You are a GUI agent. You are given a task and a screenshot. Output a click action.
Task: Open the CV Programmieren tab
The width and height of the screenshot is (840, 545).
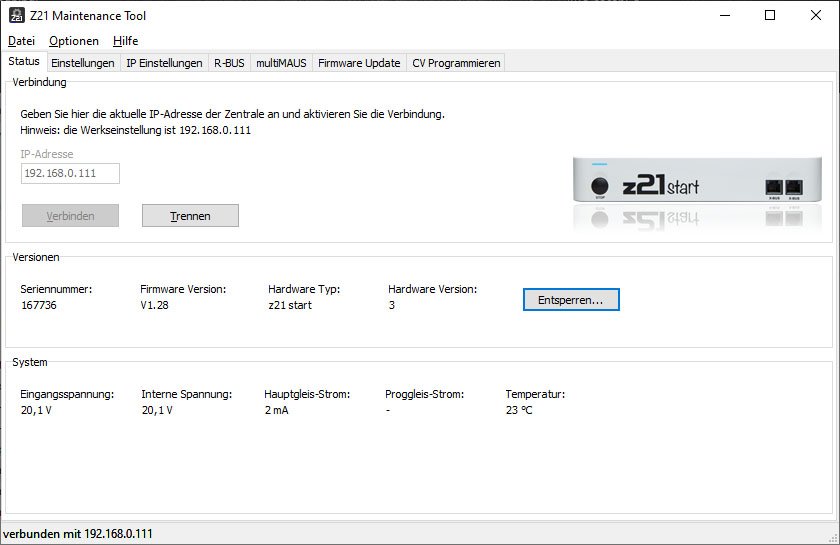point(456,63)
